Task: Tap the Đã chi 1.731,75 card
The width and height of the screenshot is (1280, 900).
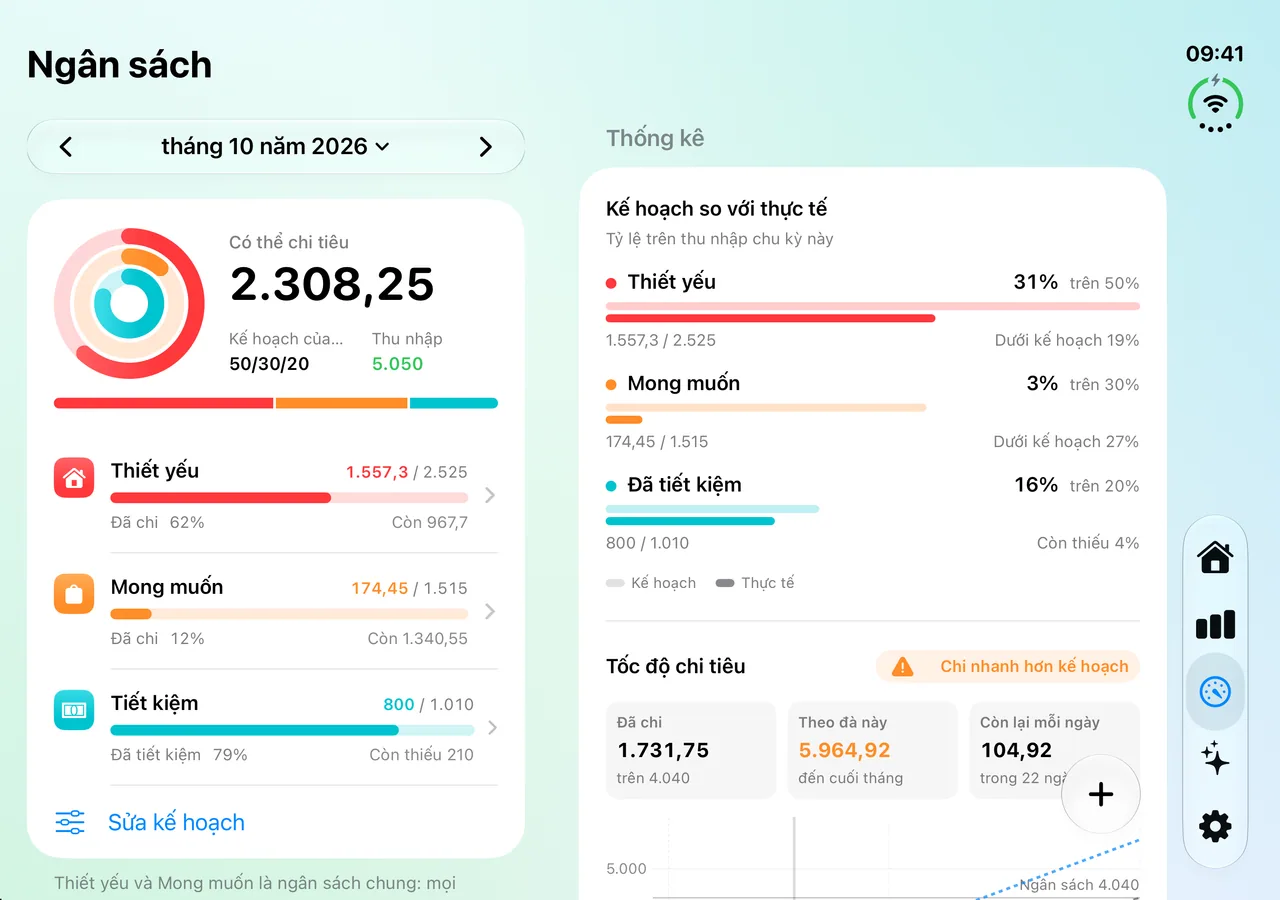Action: [691, 750]
